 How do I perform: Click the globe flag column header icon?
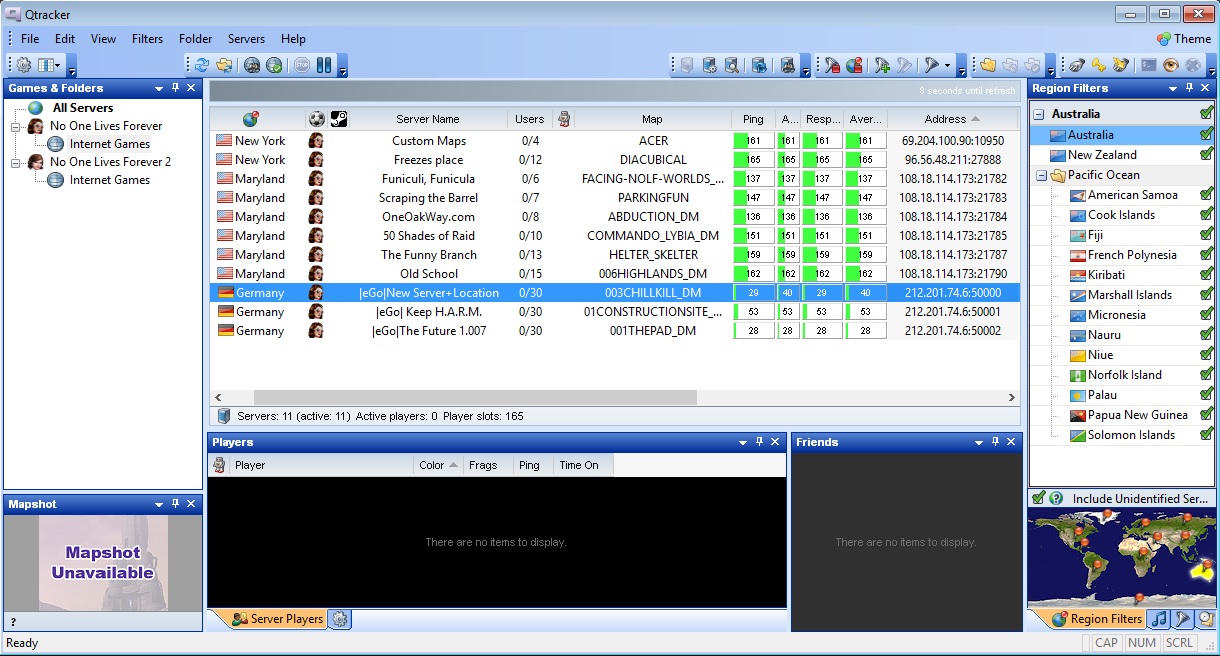(251, 119)
